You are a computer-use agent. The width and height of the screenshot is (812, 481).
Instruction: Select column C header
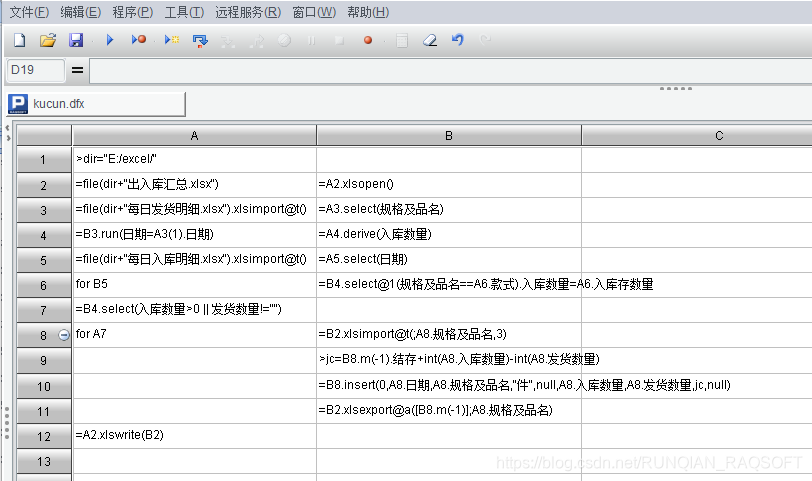pyautogui.click(x=697, y=136)
